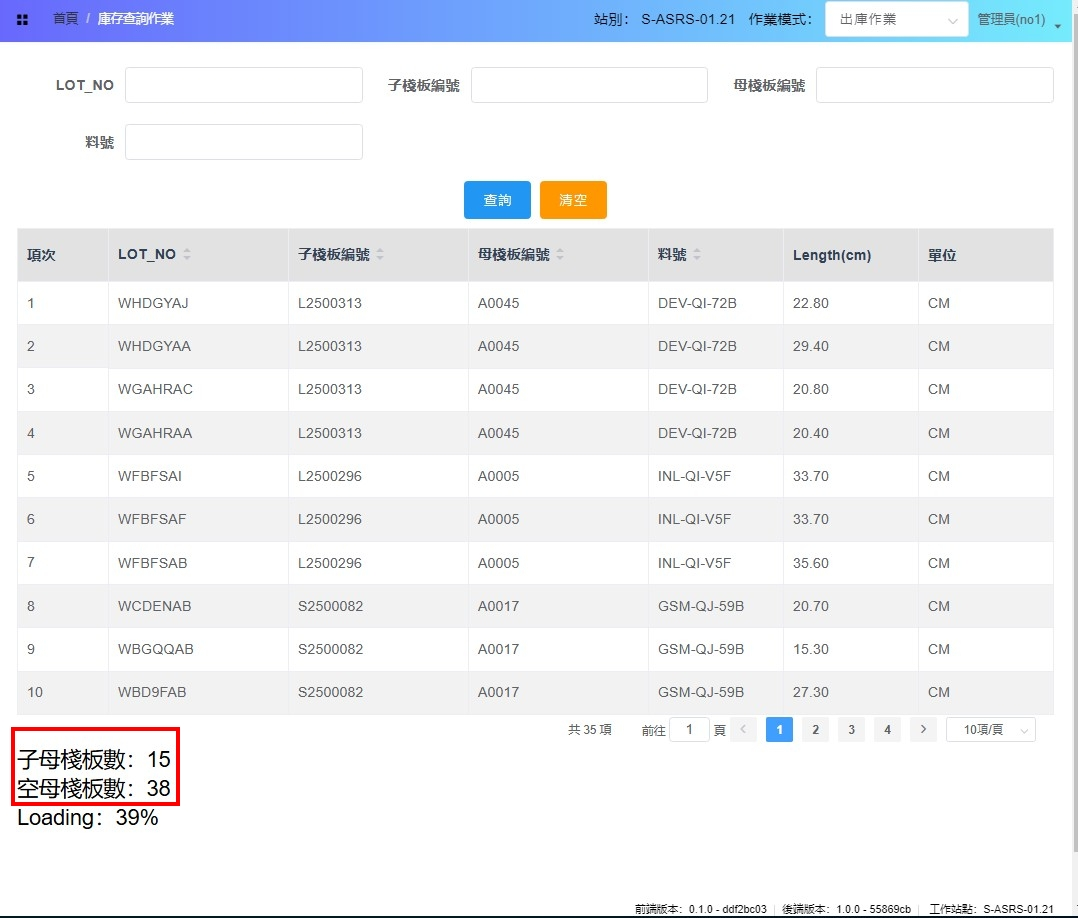Focus the 子棧板編號 search field
The image size is (1078, 918).
coord(589,85)
